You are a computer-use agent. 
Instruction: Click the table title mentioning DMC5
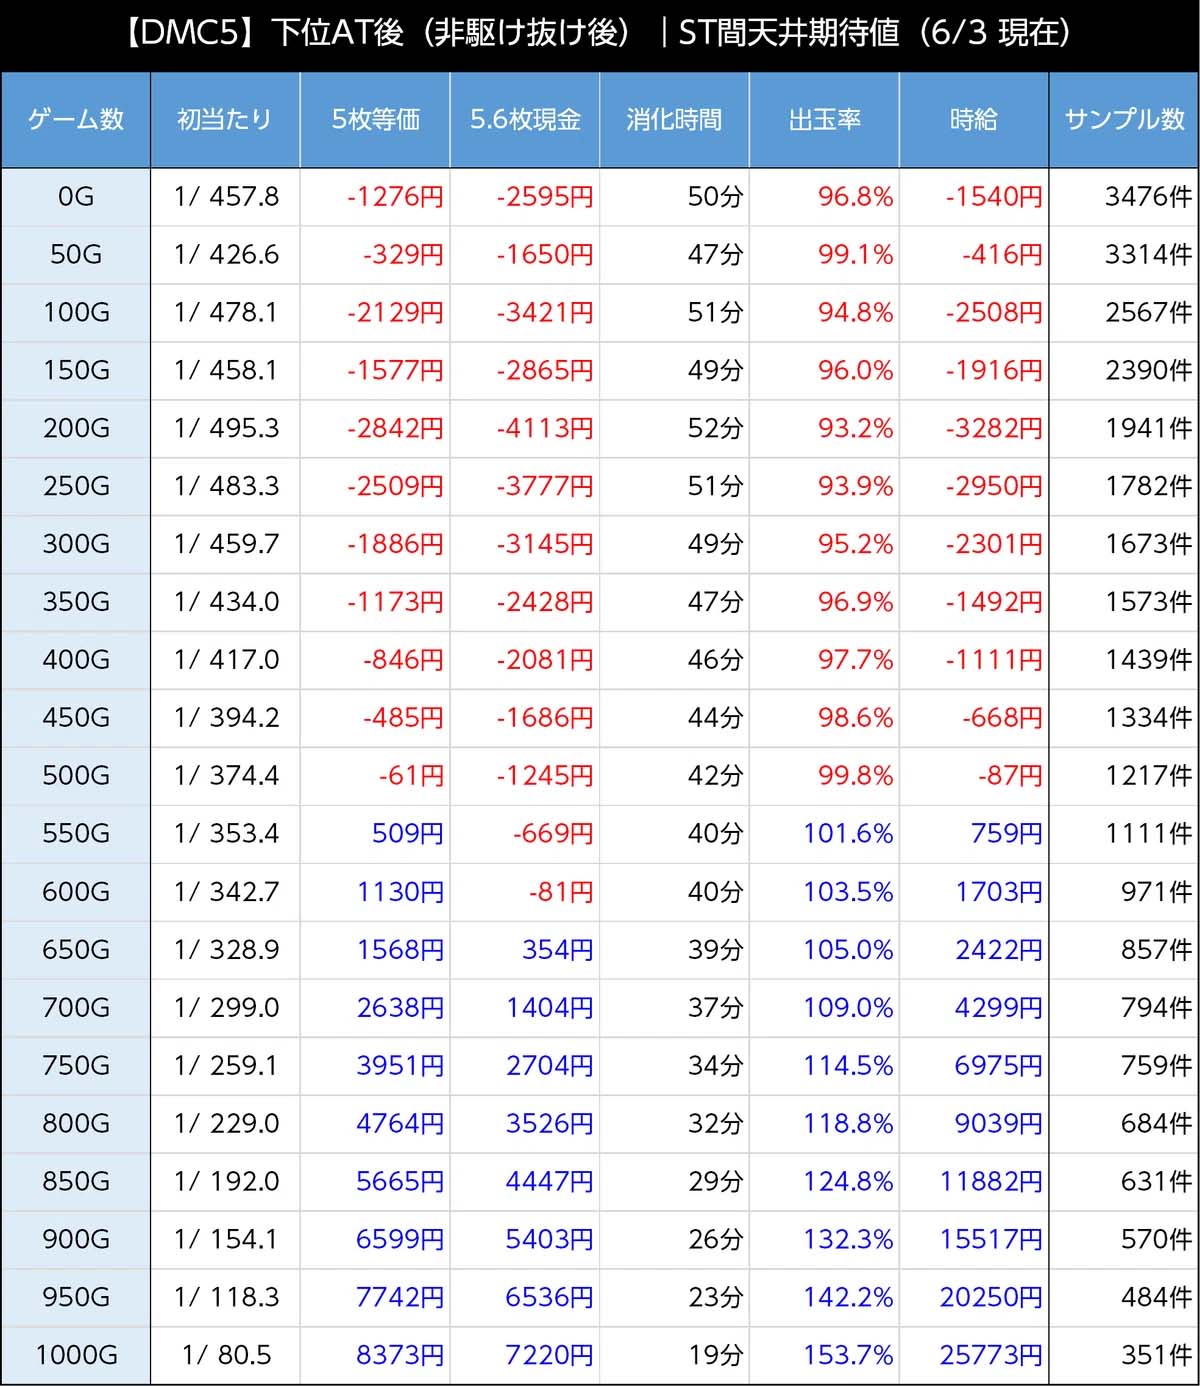pos(600,34)
